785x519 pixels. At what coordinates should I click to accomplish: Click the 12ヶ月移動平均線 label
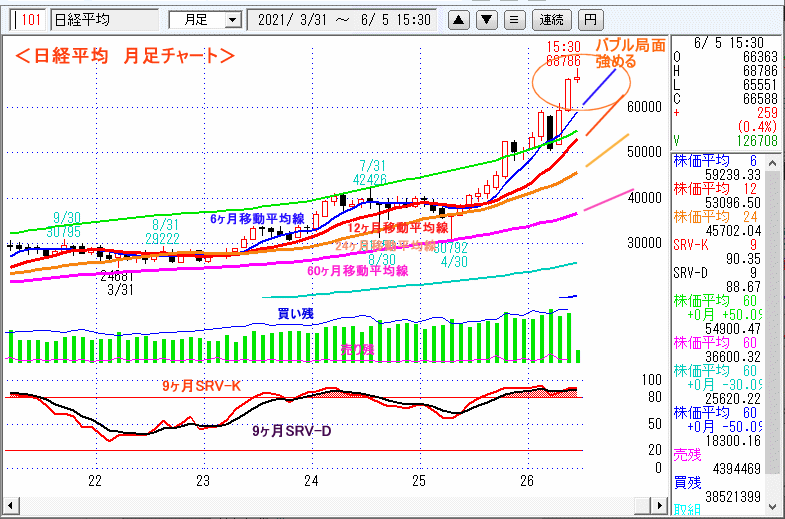coord(398,228)
